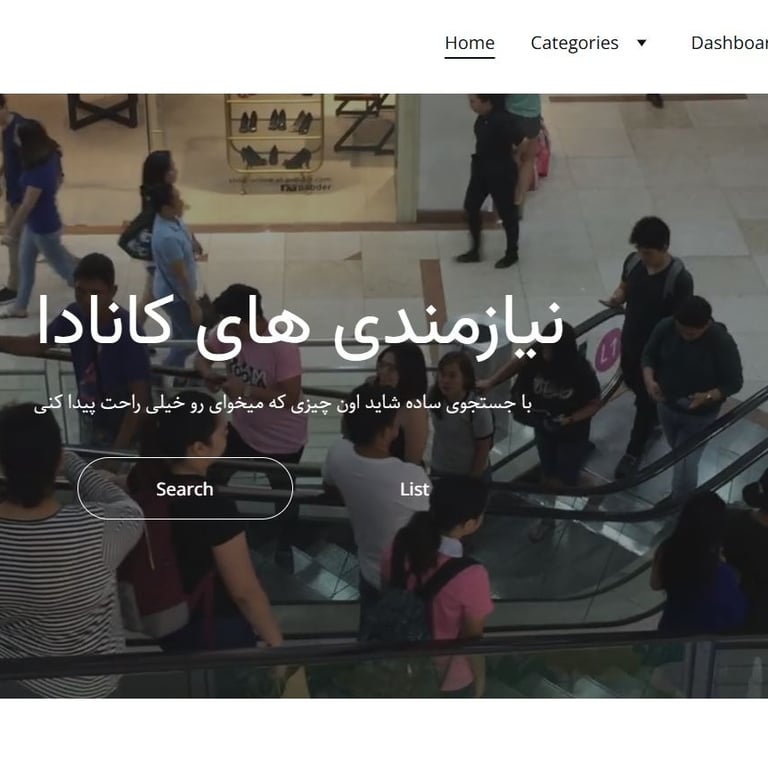Click the Persian subtitle under the heading
Viewport: 768px width, 761px height.
click(x=283, y=404)
